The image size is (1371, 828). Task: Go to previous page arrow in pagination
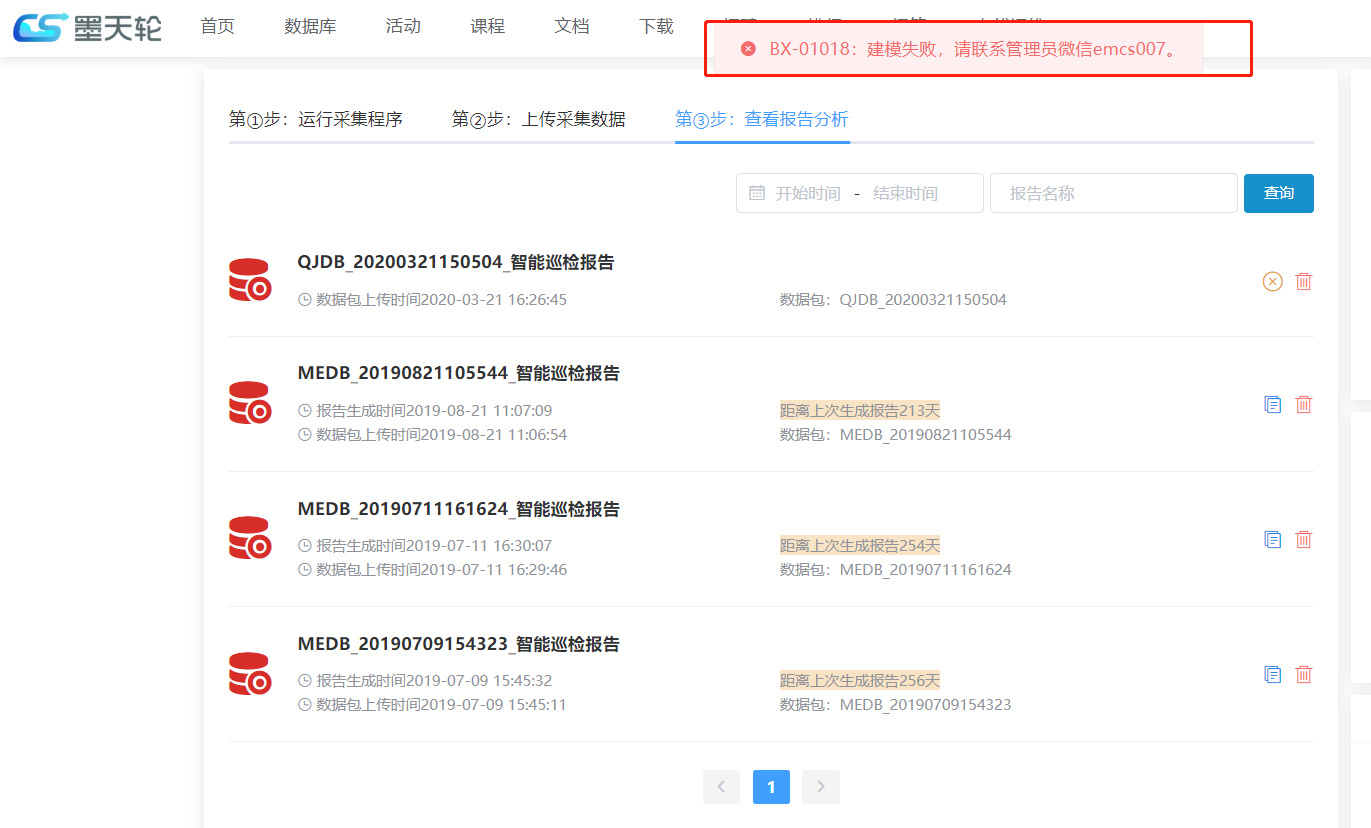(x=721, y=787)
